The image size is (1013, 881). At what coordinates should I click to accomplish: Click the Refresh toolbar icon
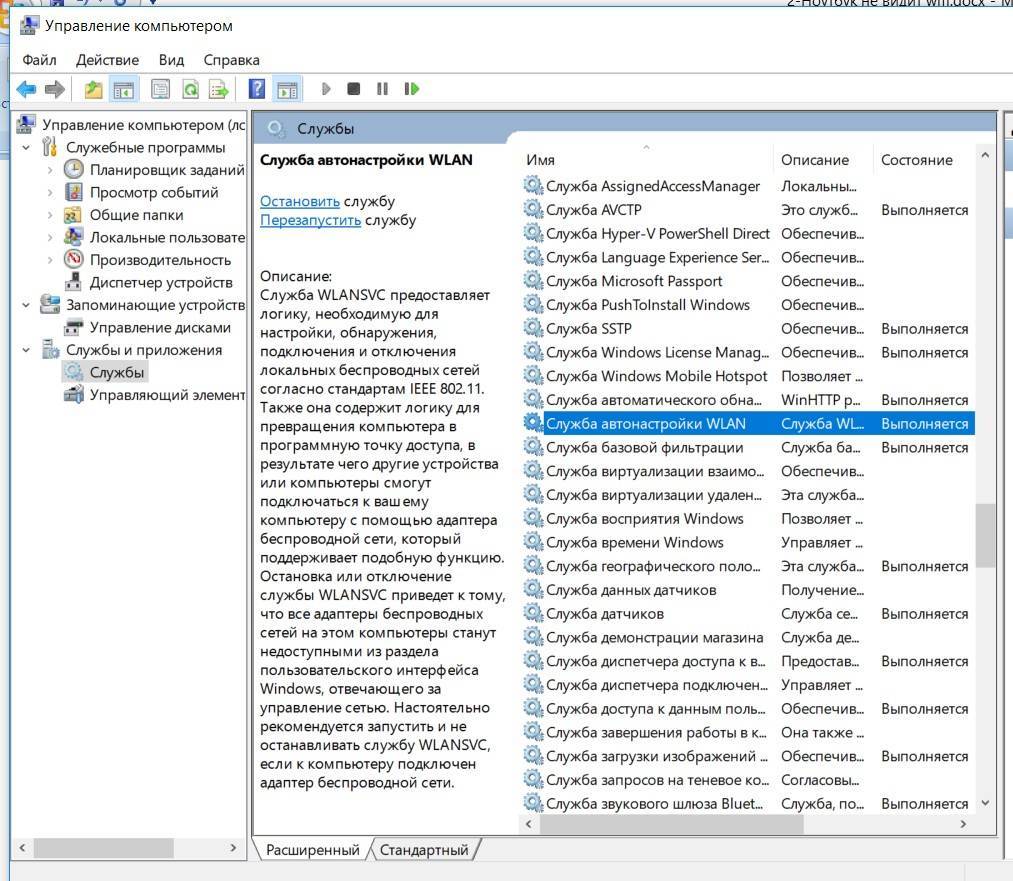(190, 89)
